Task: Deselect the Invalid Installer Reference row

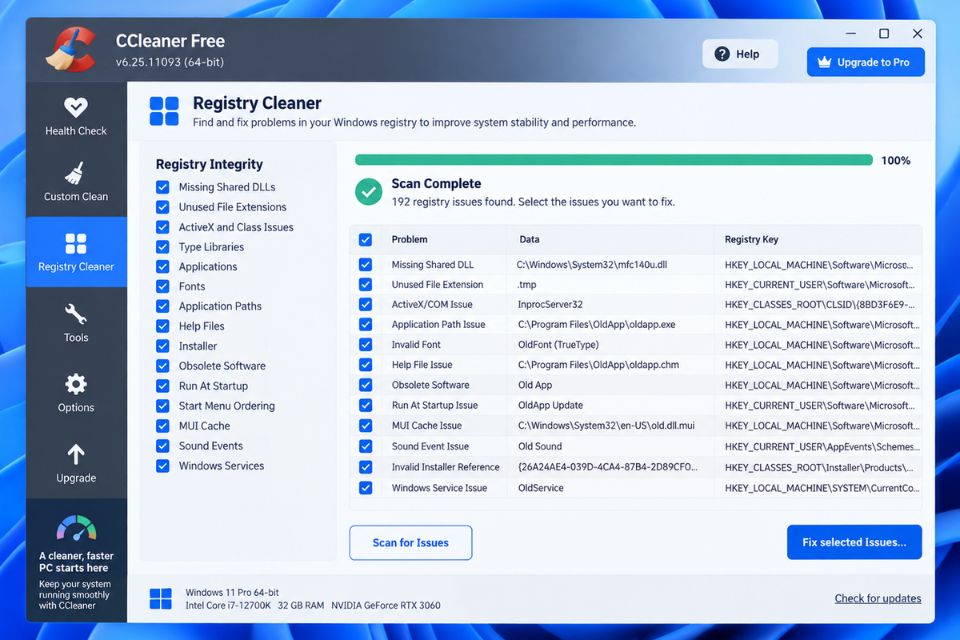Action: 366,467
